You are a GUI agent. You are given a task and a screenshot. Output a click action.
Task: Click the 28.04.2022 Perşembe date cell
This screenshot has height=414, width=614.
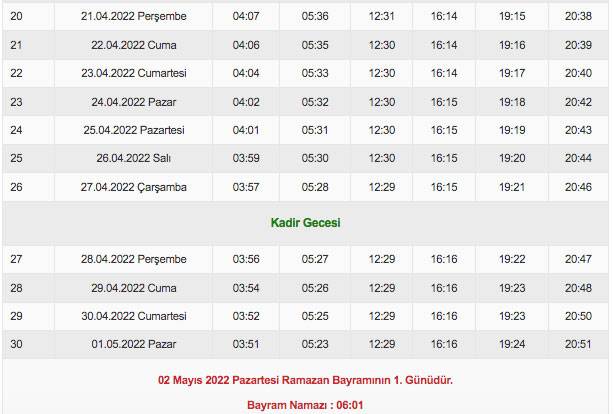(134, 259)
